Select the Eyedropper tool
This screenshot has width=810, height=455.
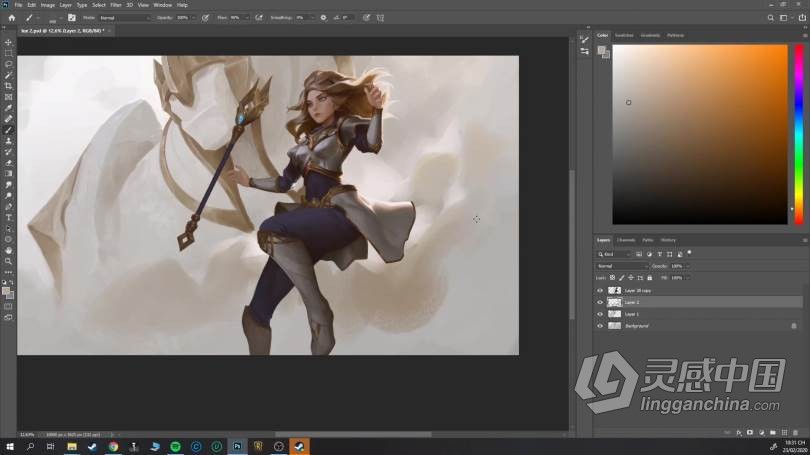[x=8, y=108]
